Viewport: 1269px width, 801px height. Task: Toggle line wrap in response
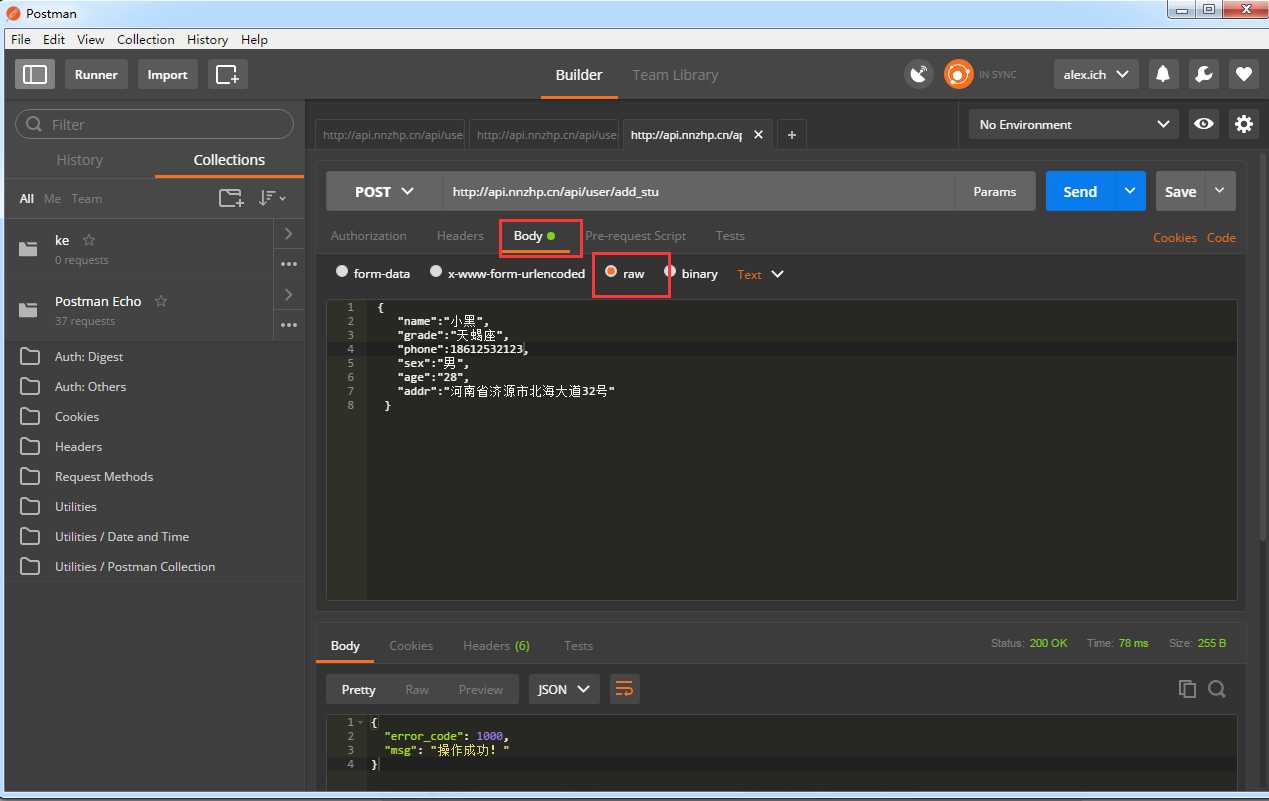624,689
